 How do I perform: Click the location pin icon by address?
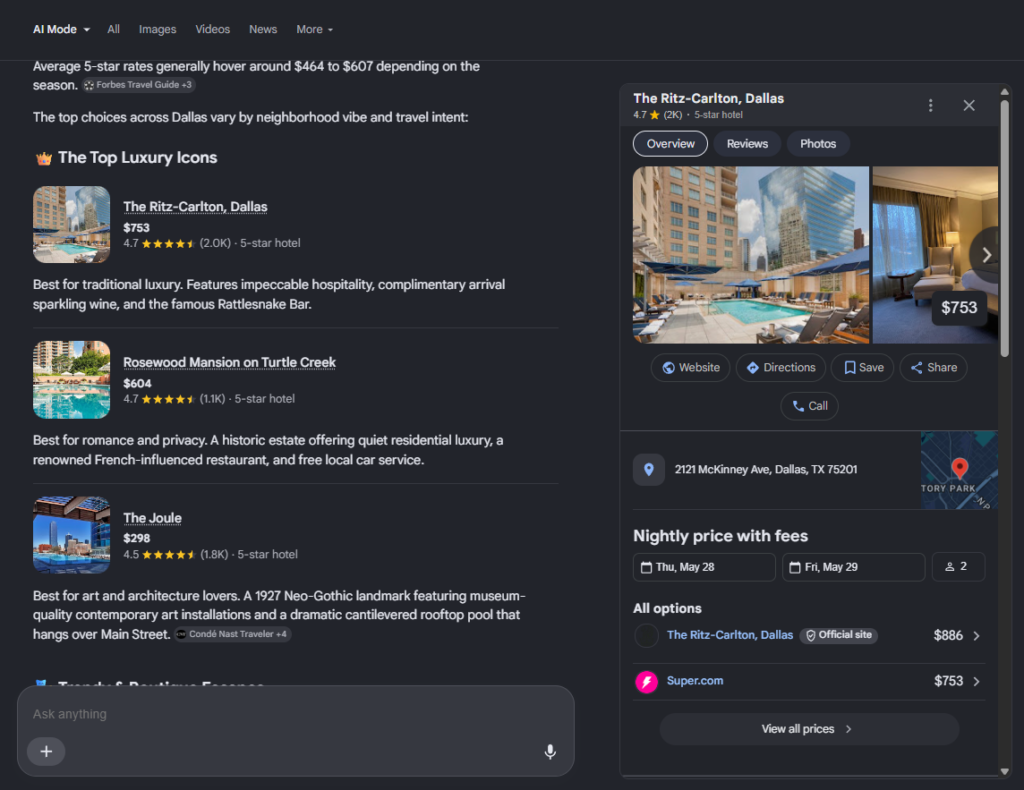[648, 469]
